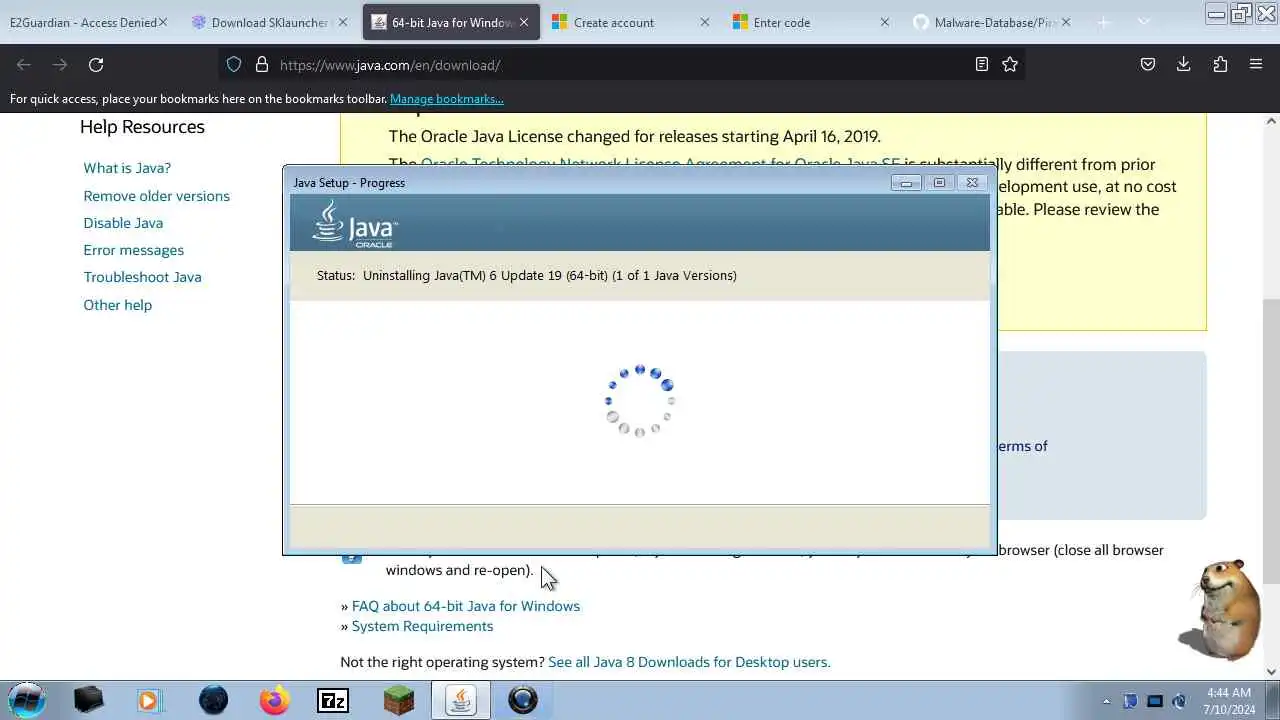Toggle Reader View in address bar
Viewport: 1280px width, 720px height.
coord(982,65)
